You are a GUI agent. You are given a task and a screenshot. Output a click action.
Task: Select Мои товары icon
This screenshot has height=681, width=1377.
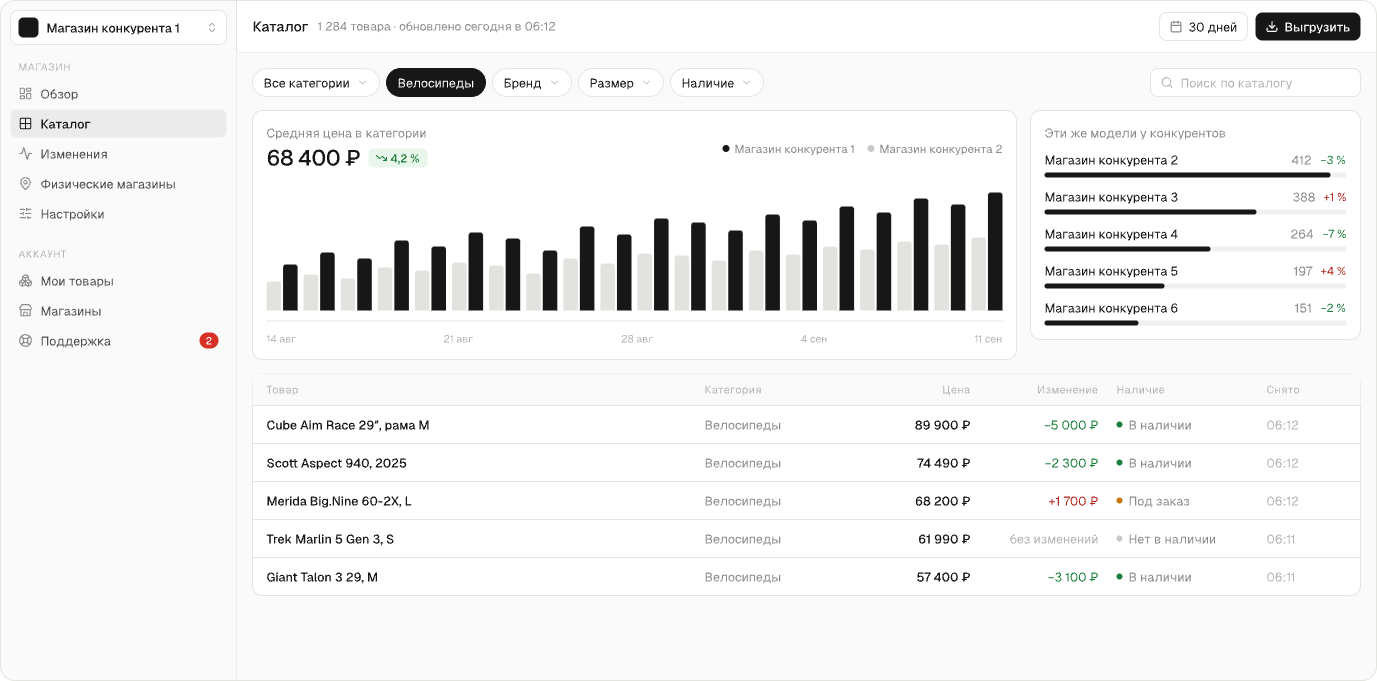26,281
